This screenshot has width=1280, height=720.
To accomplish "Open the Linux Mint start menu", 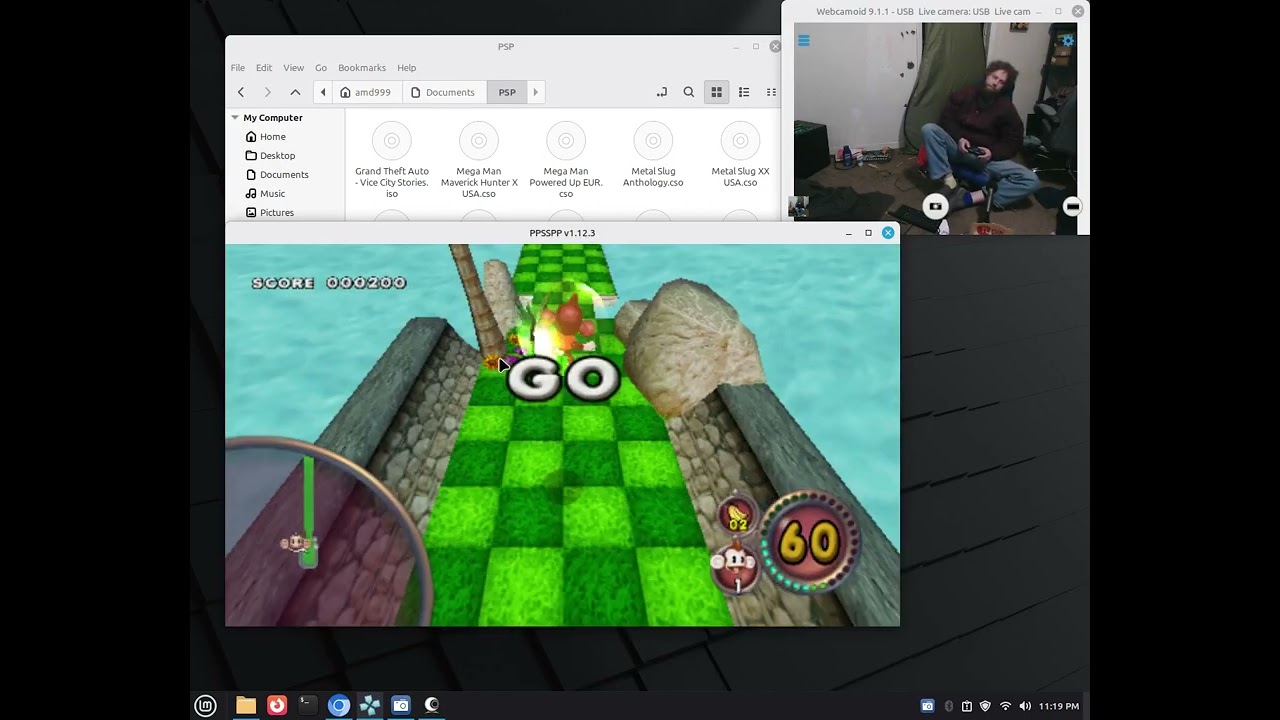I will (x=205, y=705).
